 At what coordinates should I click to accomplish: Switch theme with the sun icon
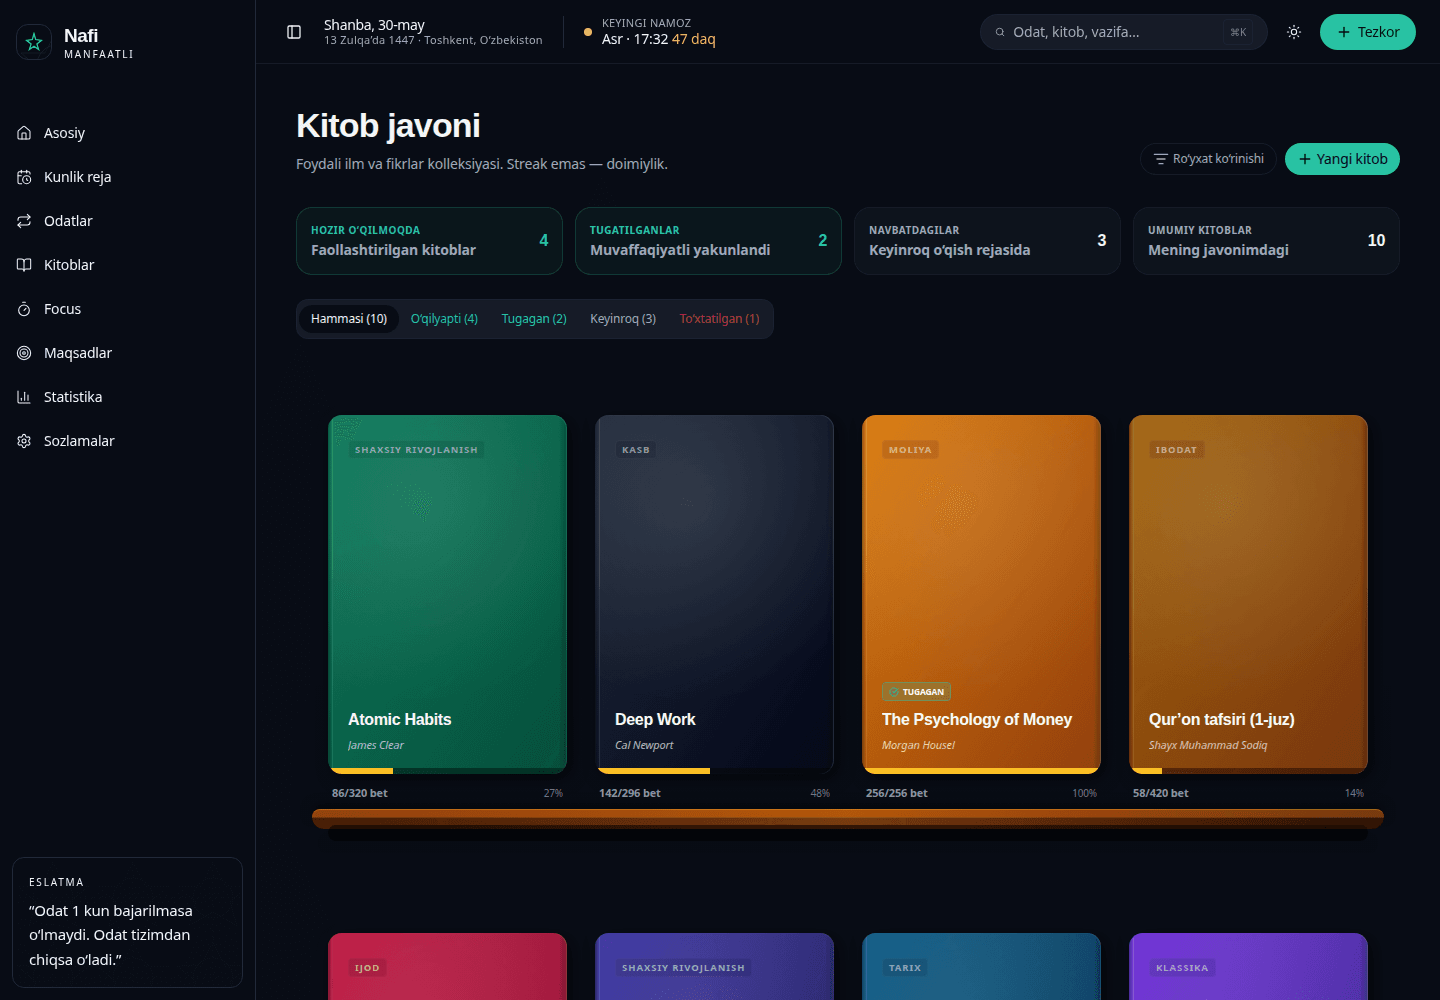pos(1294,32)
